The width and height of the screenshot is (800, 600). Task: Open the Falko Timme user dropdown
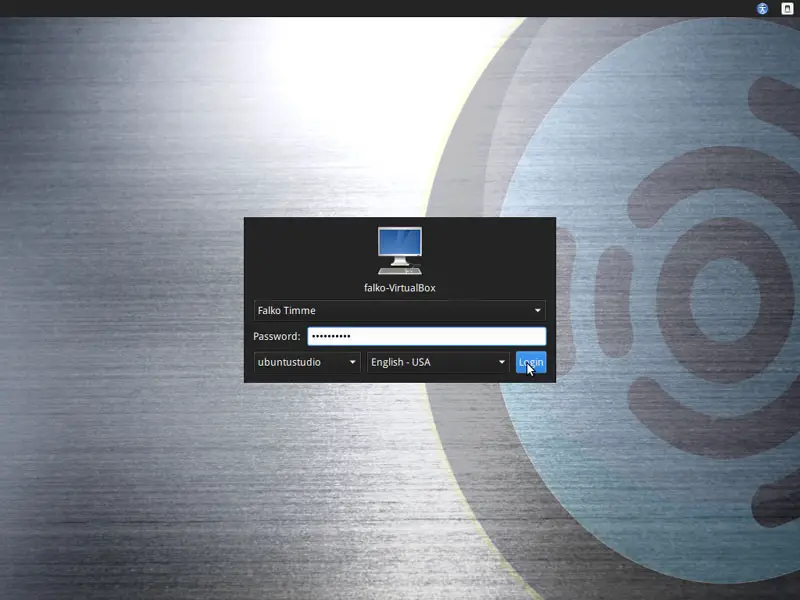(x=400, y=310)
